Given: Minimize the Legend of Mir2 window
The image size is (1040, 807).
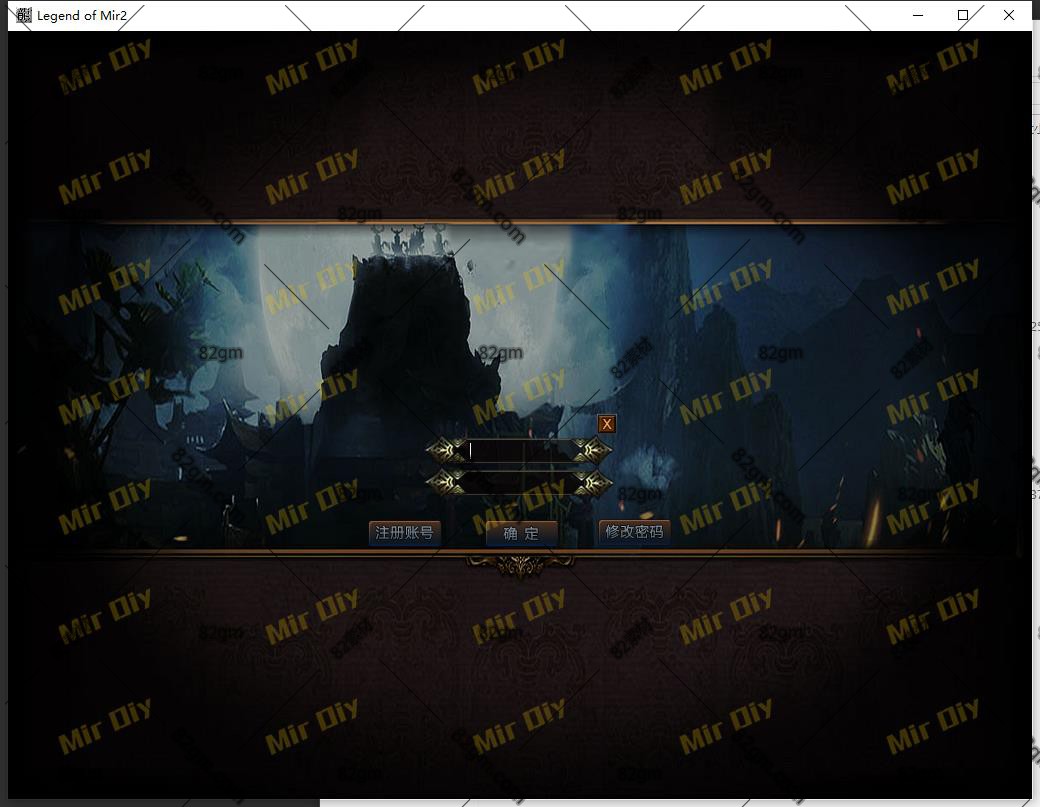Looking at the screenshot, I should point(918,15).
